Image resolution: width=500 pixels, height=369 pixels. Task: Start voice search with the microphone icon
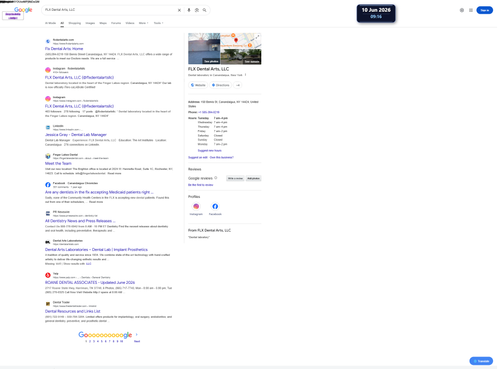point(189,10)
